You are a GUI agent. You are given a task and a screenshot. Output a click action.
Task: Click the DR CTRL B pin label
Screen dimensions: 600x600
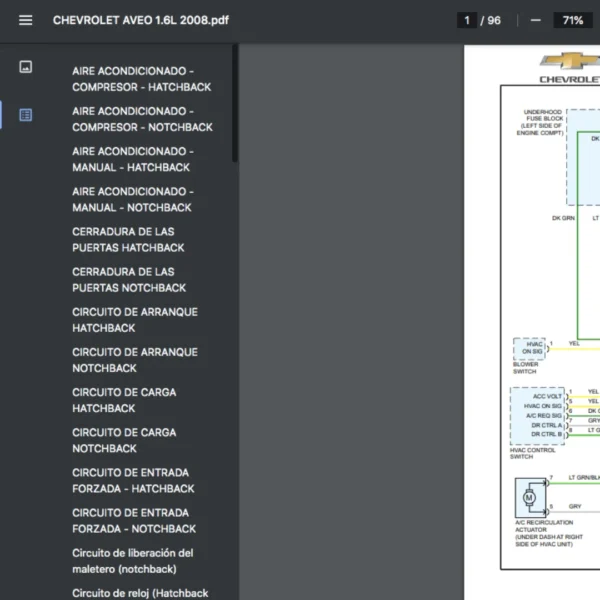click(546, 434)
